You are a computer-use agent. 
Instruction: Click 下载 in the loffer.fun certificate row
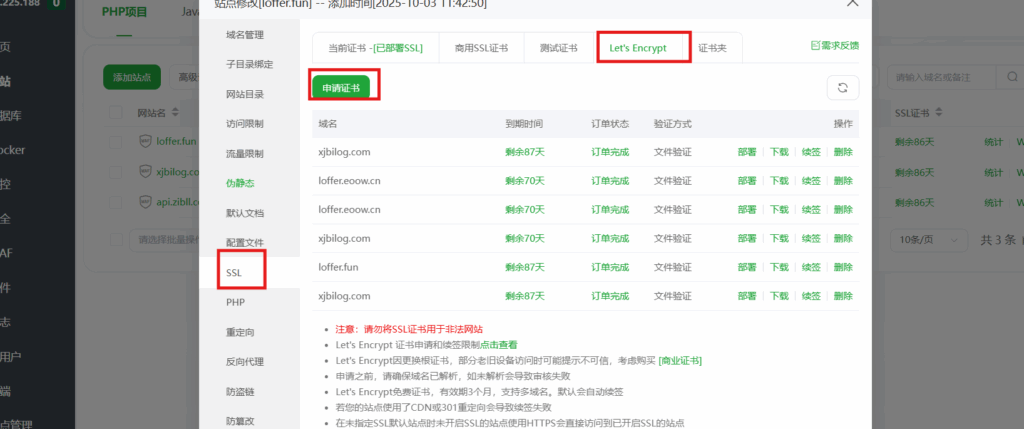779,267
